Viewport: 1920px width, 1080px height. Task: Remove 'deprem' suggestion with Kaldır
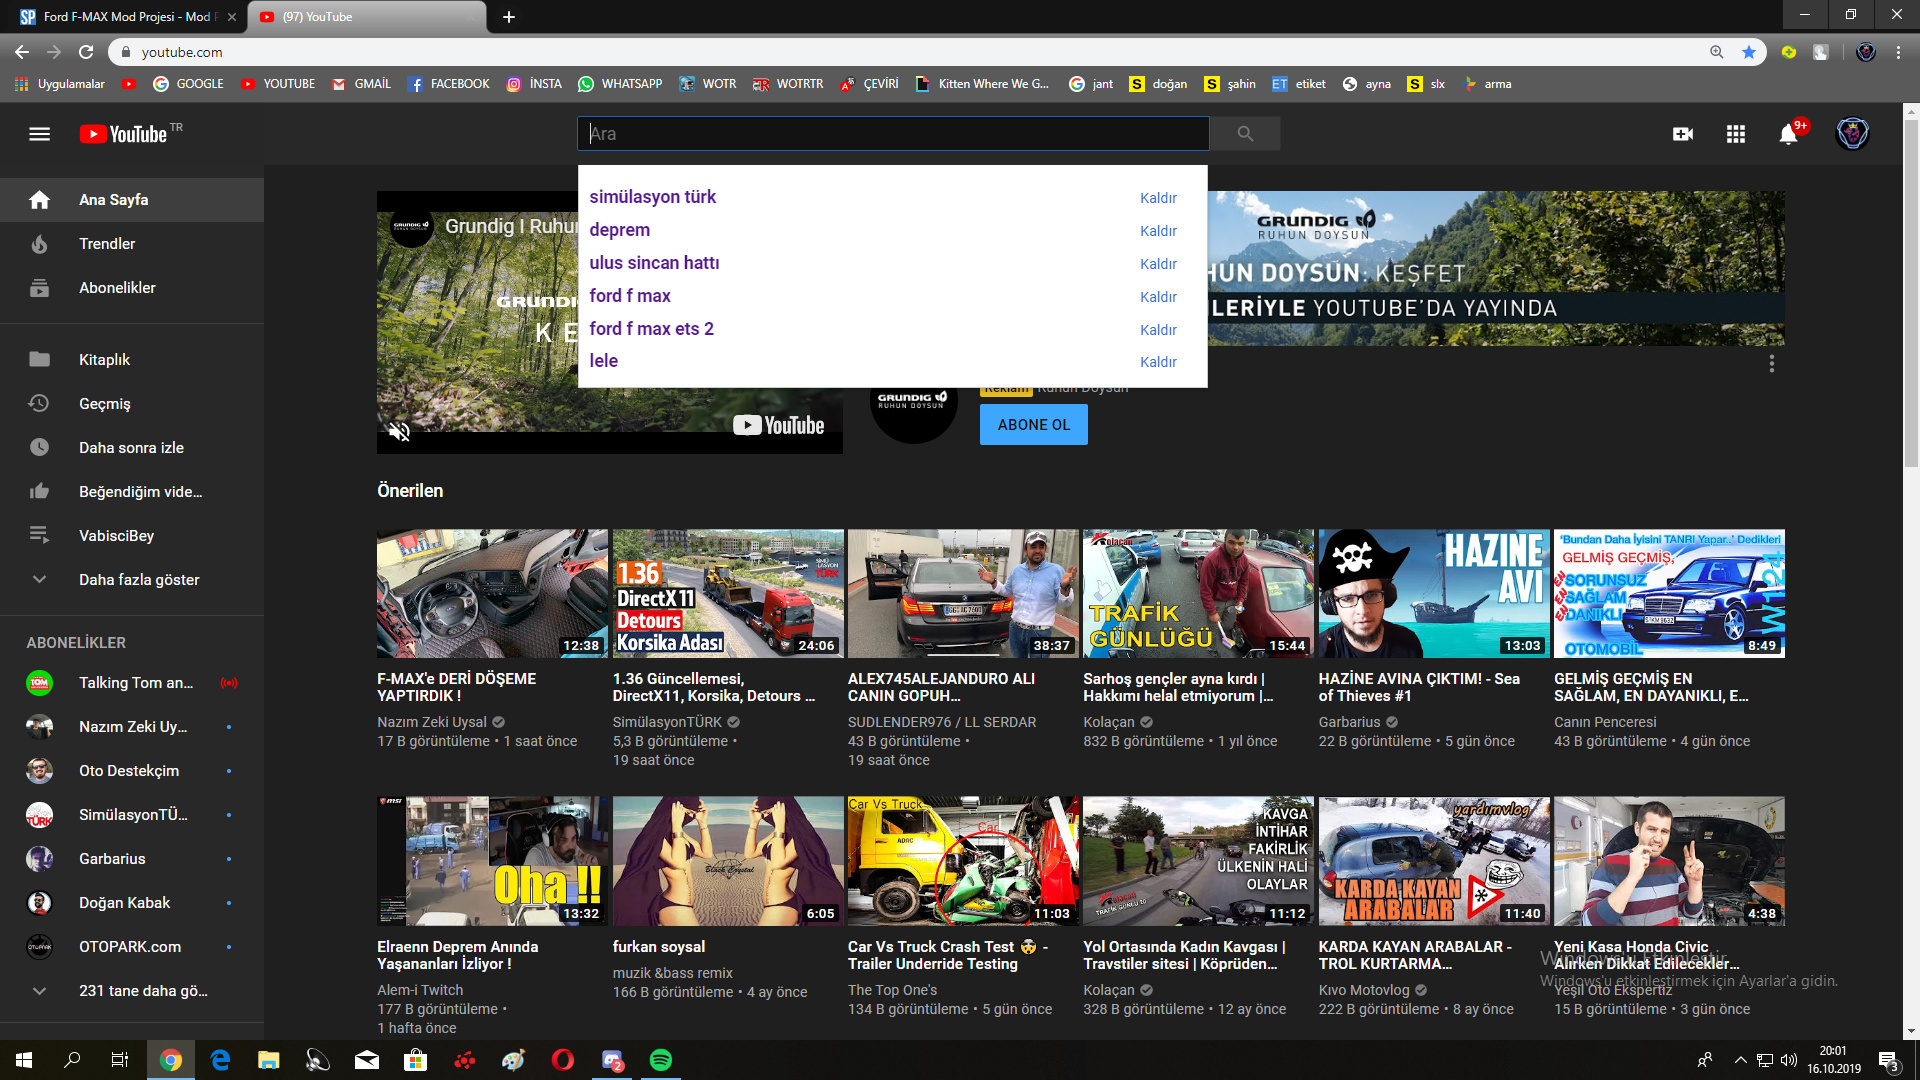click(1158, 231)
